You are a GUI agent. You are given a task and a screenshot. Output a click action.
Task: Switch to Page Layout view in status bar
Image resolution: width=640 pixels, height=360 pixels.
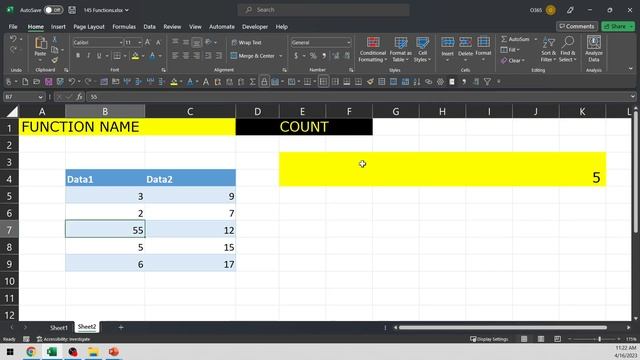[541, 339]
